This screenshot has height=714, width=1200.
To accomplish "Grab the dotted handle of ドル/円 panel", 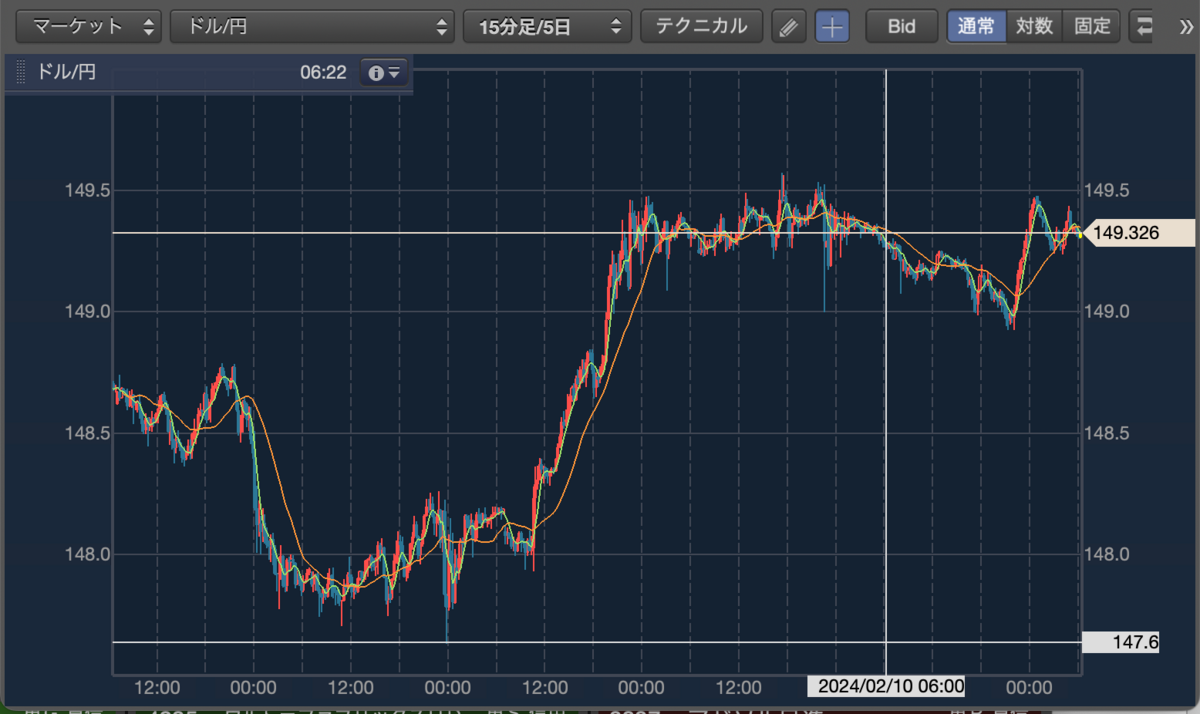I will 20,73.
